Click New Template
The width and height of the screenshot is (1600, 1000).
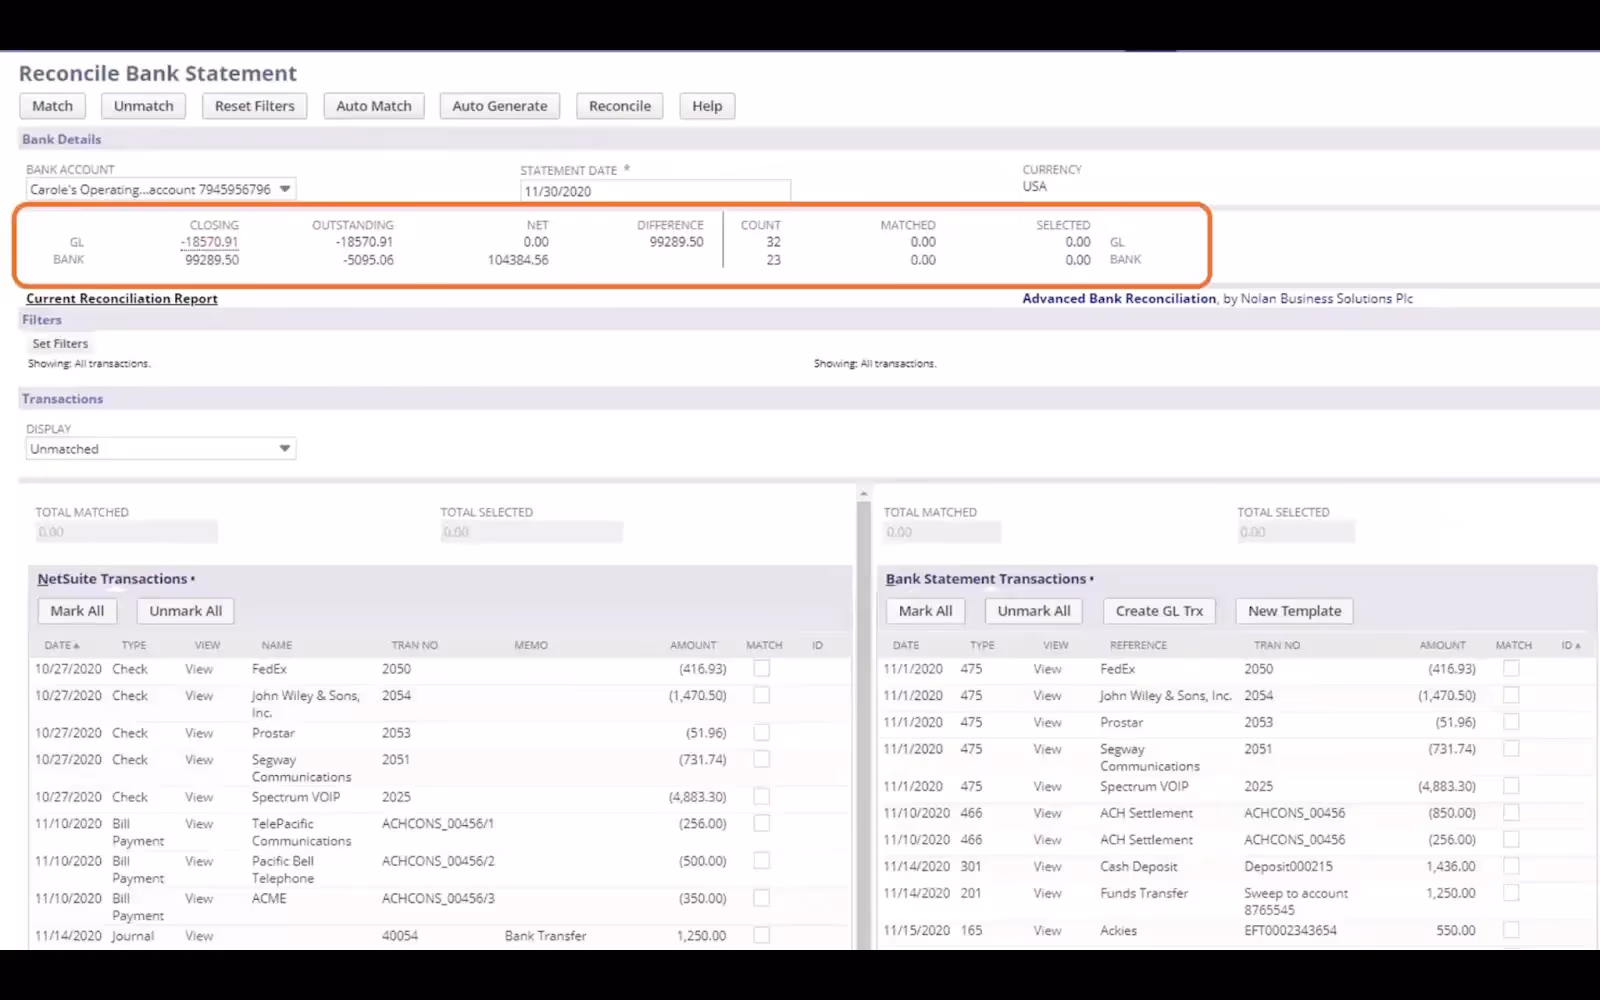pos(1294,610)
